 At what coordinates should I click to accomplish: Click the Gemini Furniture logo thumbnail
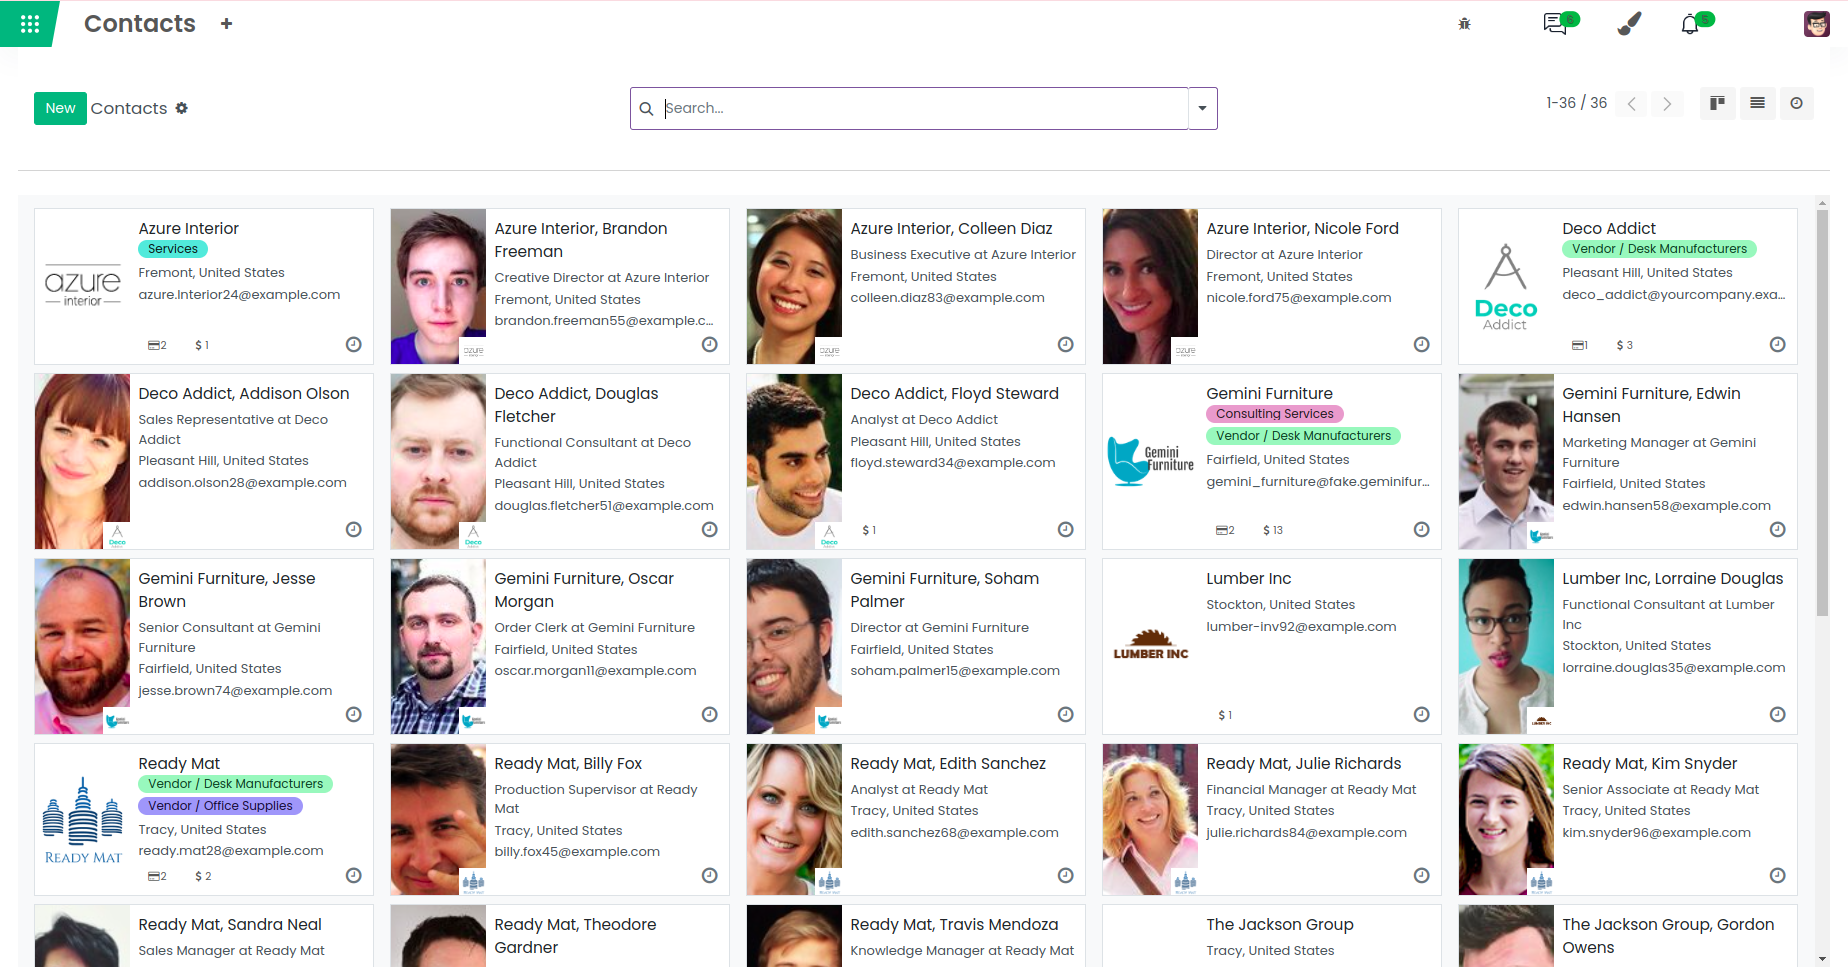pos(1150,461)
